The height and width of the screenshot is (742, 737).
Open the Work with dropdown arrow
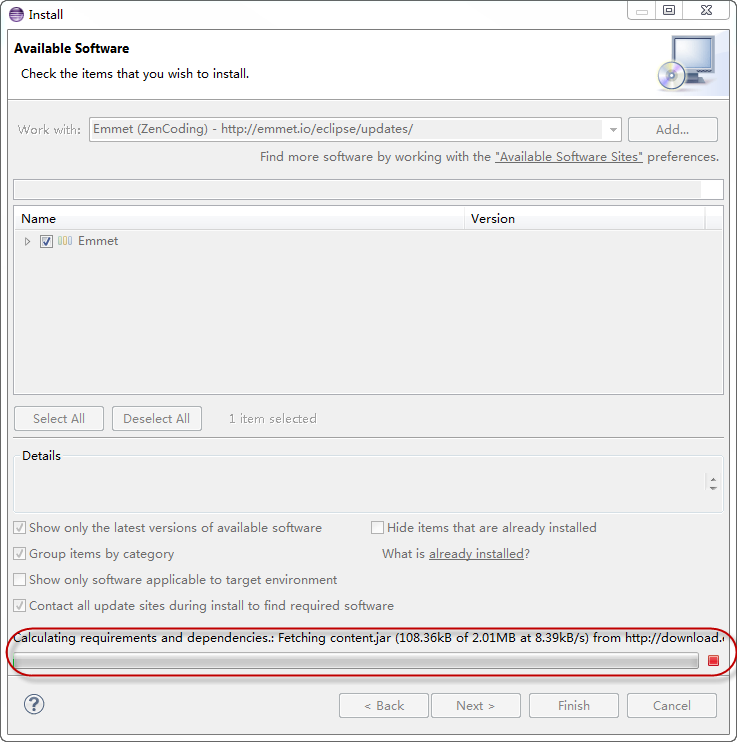[613, 129]
